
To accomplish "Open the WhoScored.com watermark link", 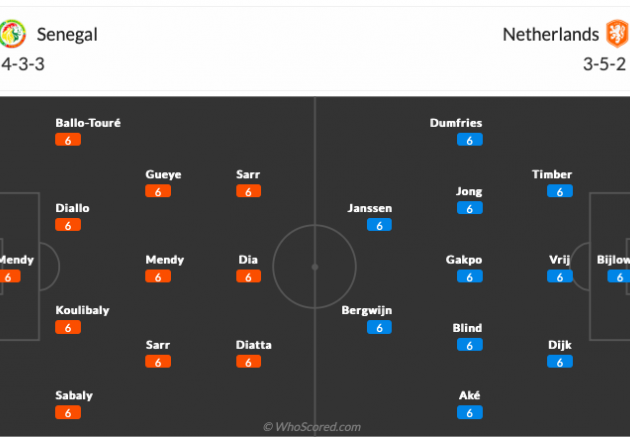I will coord(312,427).
